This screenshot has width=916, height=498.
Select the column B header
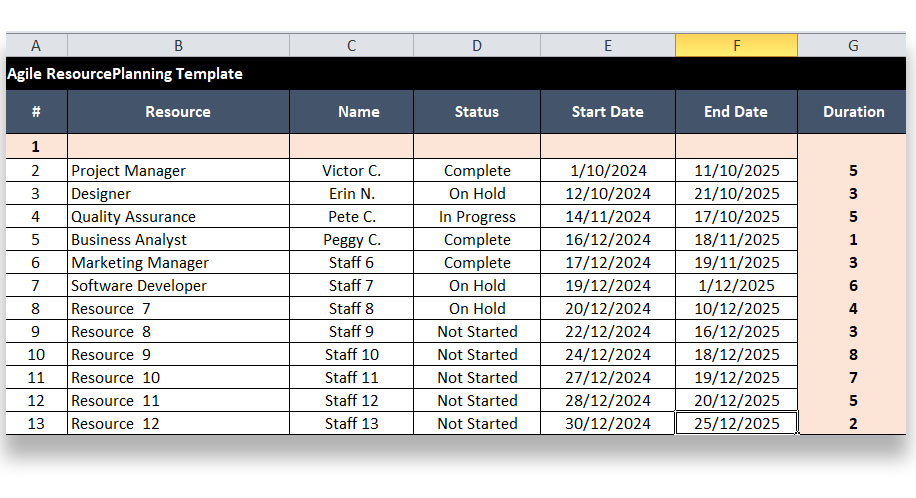tap(178, 45)
